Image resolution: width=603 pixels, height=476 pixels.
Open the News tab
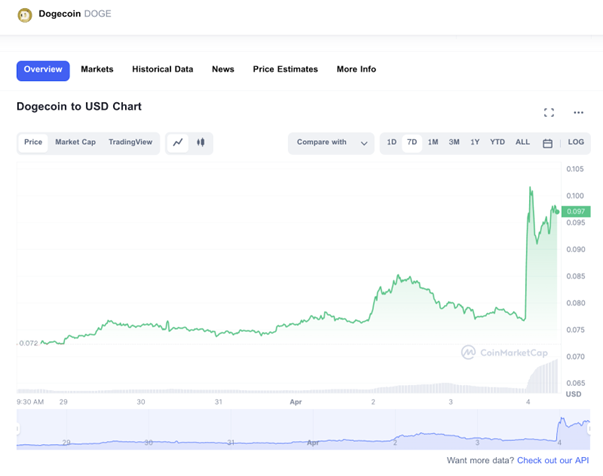(x=223, y=69)
